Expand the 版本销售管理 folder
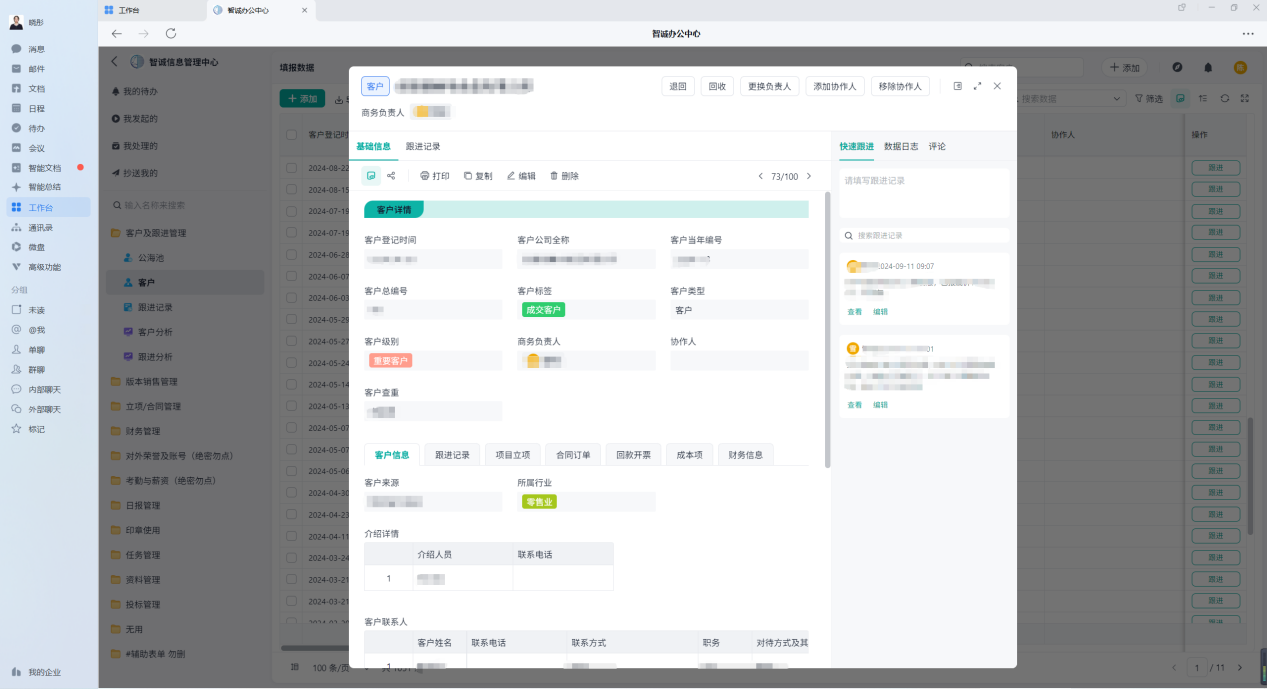 click(150, 382)
